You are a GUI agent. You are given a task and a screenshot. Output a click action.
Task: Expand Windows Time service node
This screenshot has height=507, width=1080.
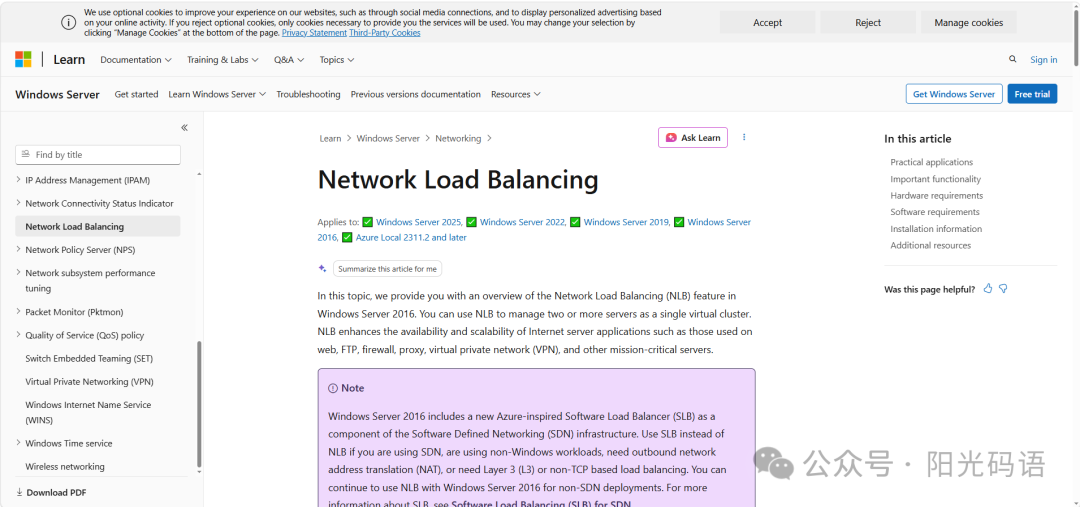coord(19,443)
